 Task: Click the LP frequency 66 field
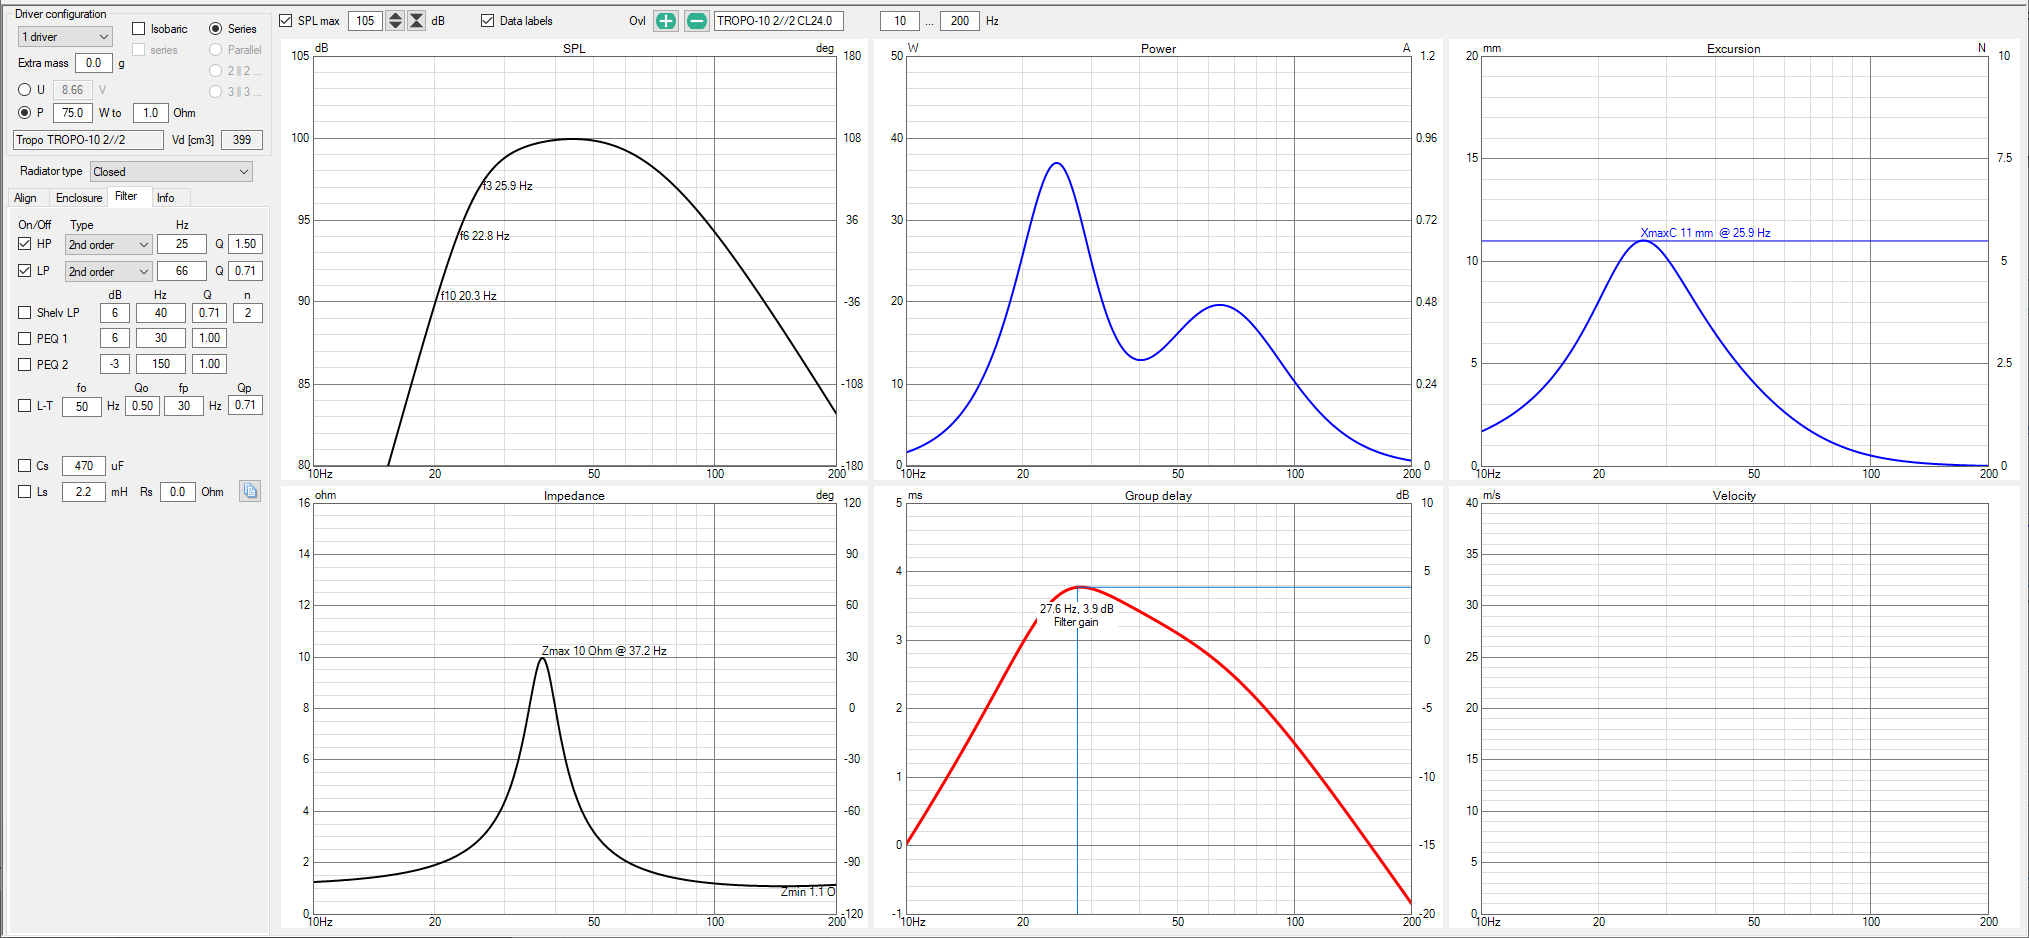pos(182,271)
